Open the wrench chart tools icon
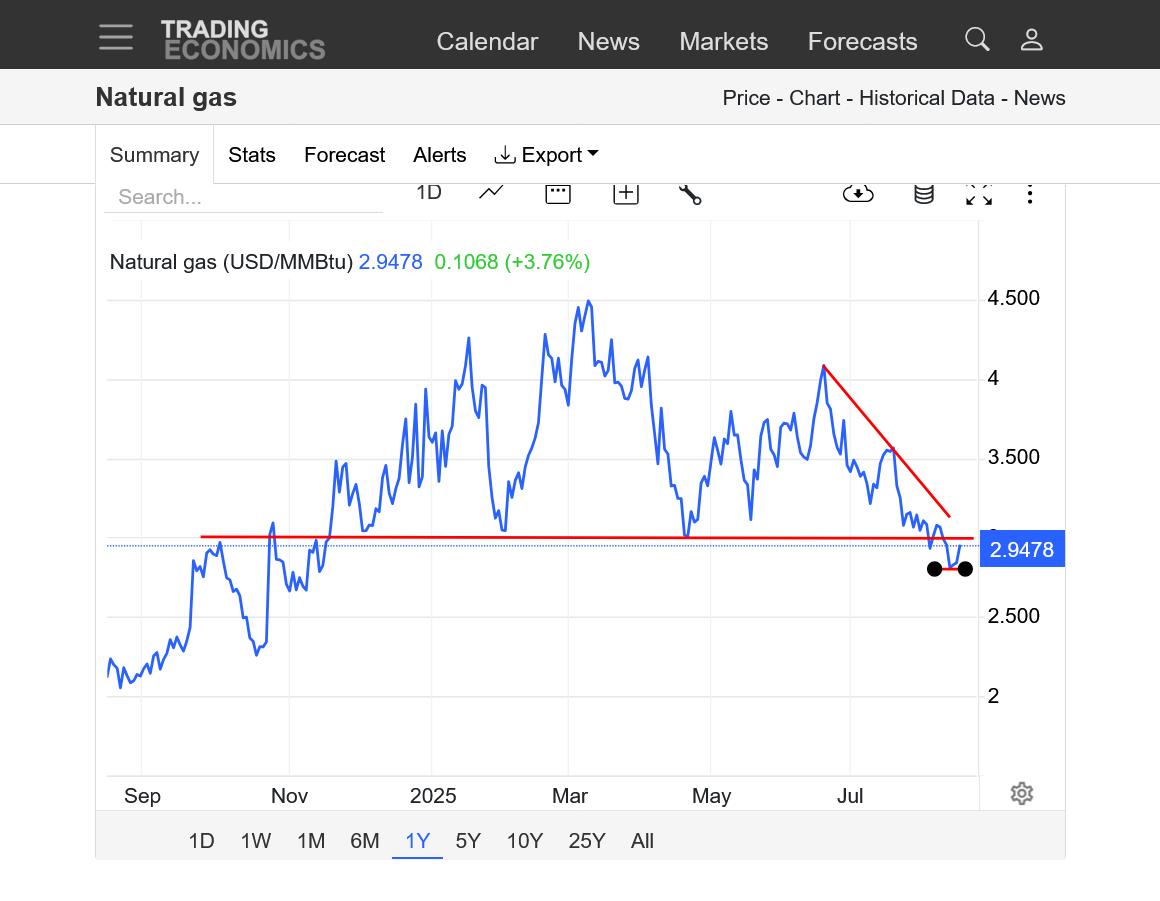 (x=690, y=193)
